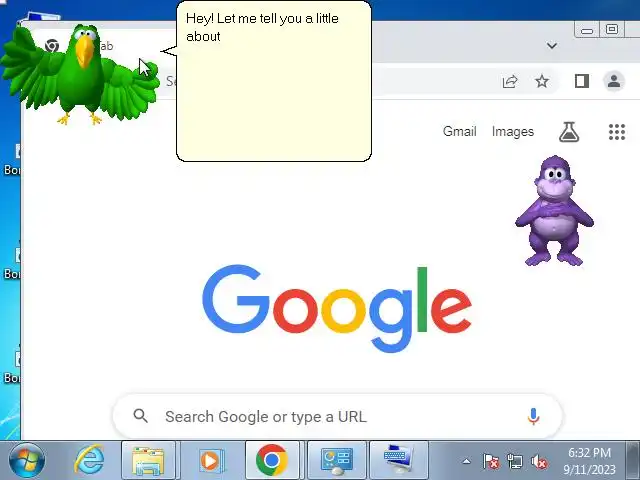Click the purple Bonzi gorilla character
This screenshot has width=640, height=480.
[x=554, y=211]
